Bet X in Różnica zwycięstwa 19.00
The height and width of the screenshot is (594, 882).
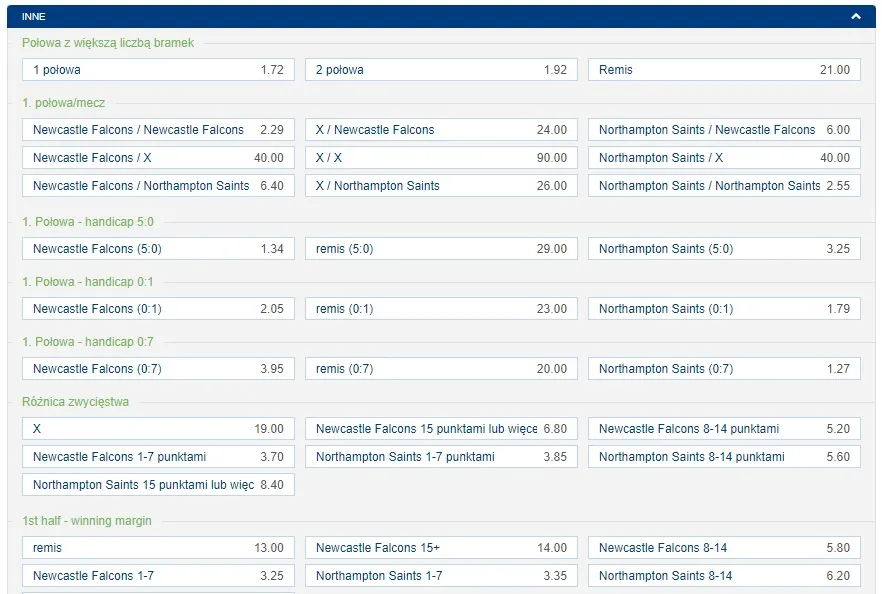click(x=158, y=429)
